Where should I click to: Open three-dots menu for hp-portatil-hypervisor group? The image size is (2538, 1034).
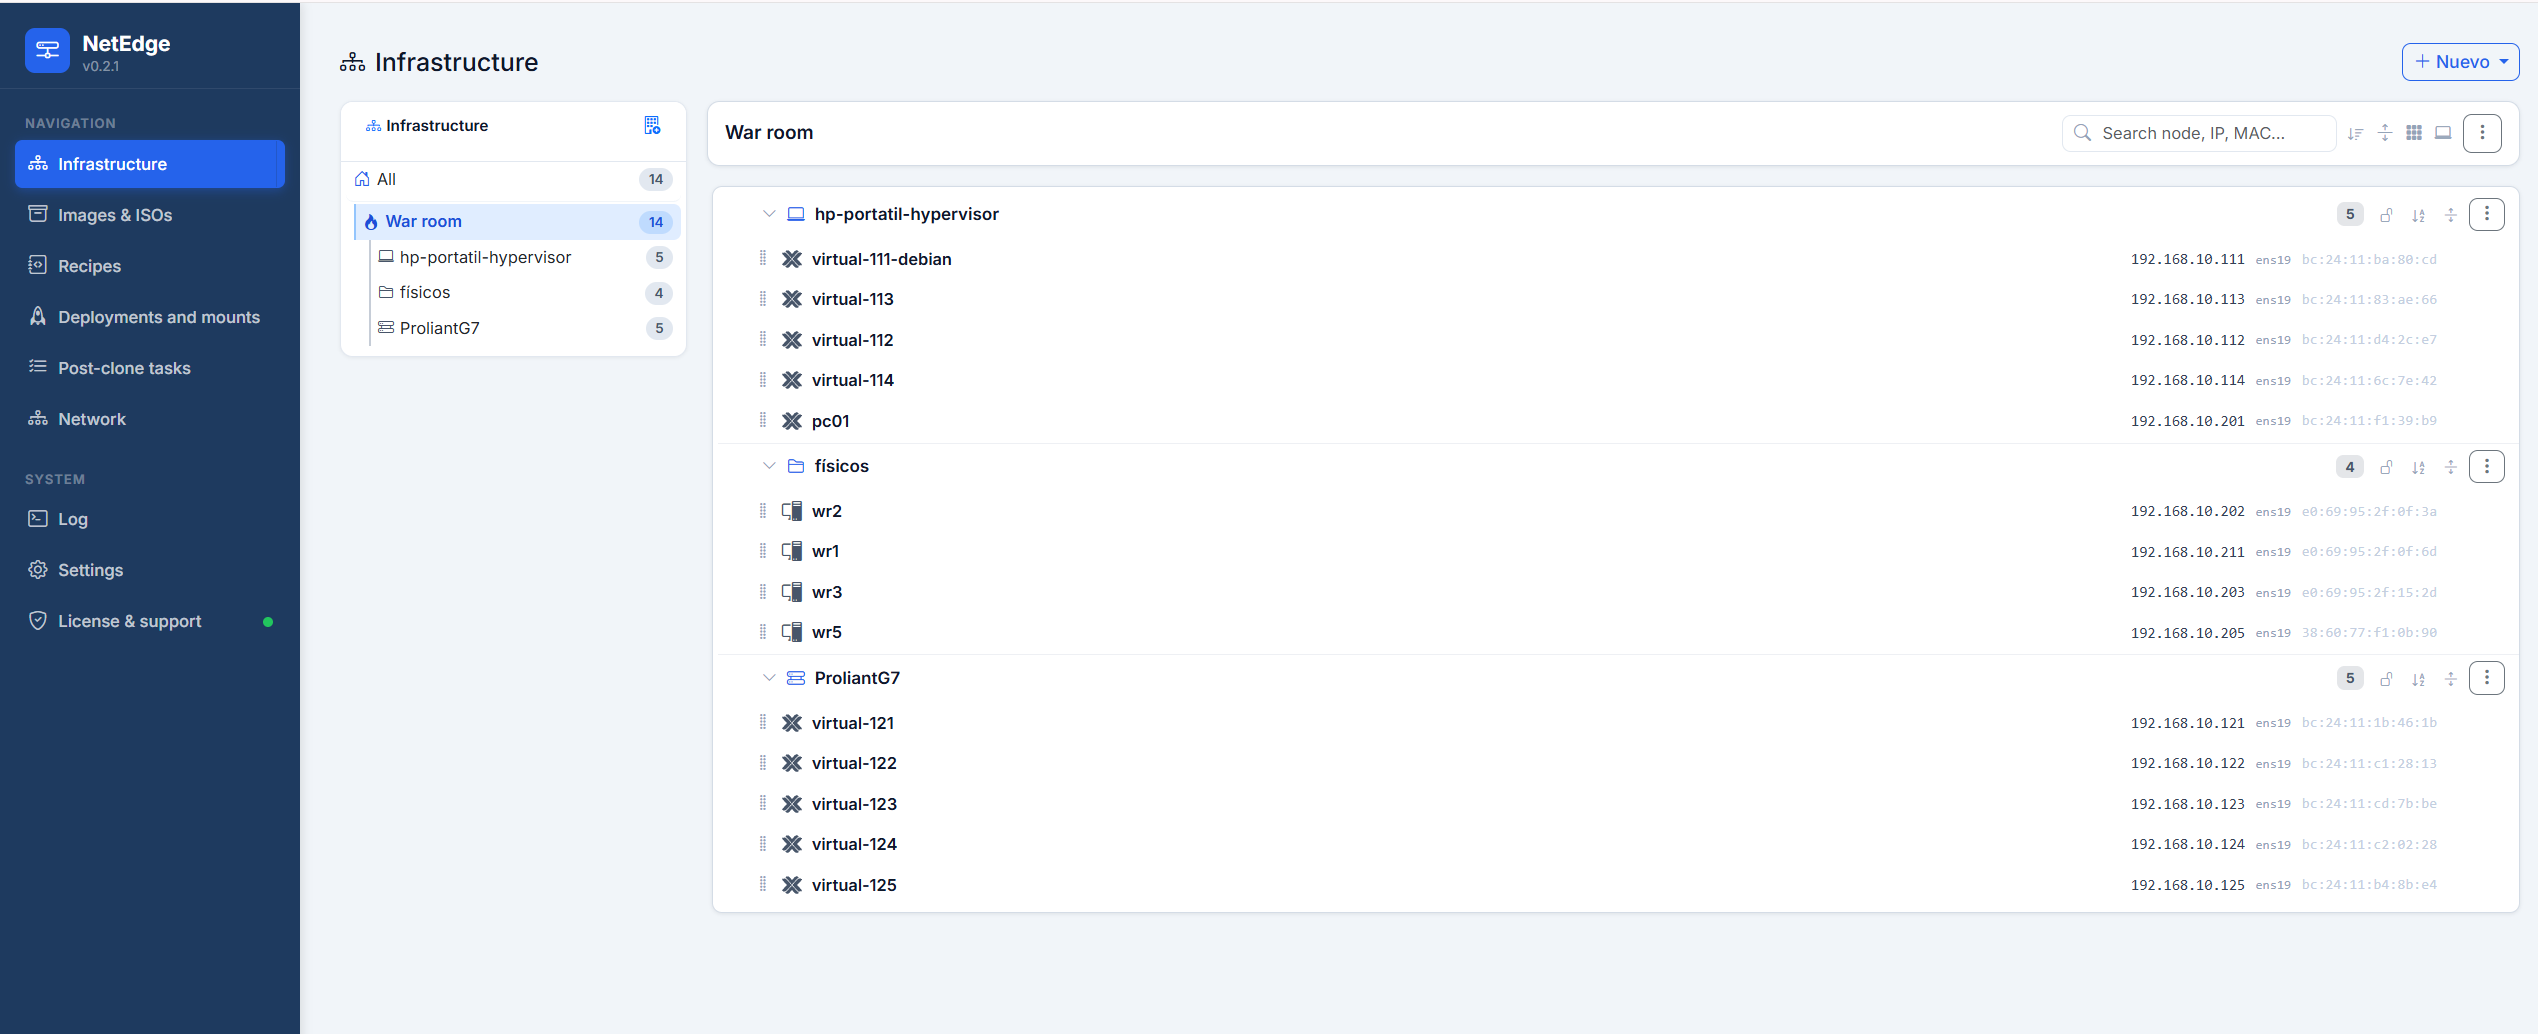pos(2487,214)
